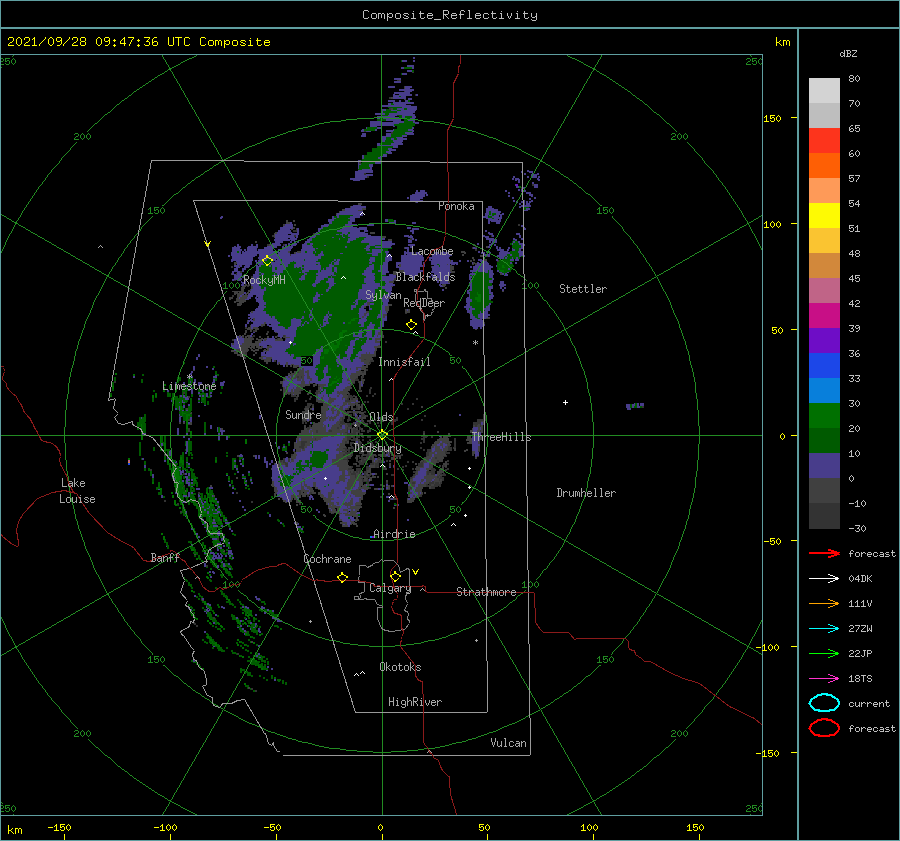Click yellow diamond marker above Calgary label
Image resolution: width=900 pixels, height=841 pixels.
click(395, 576)
